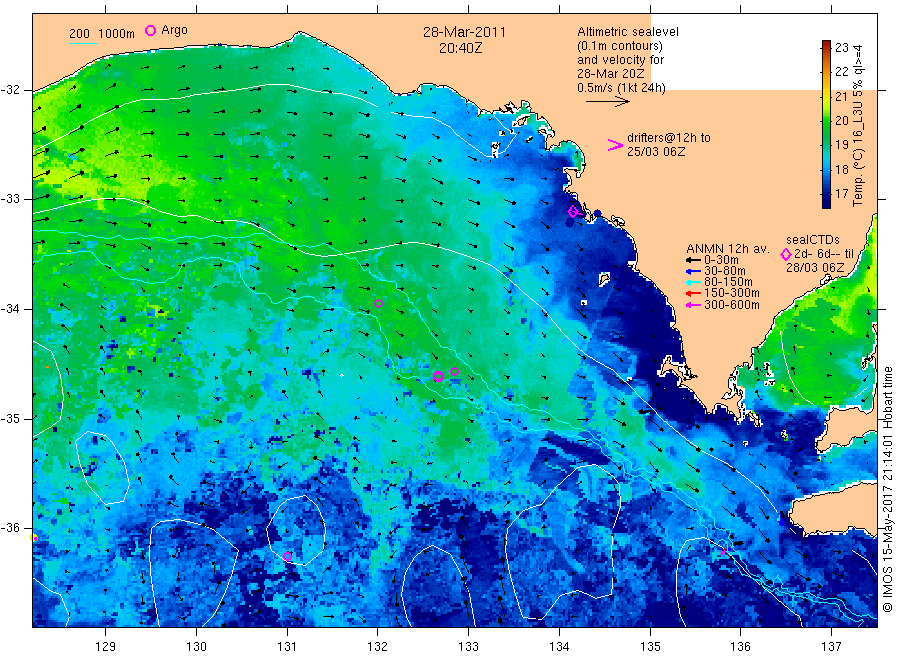Click the Argo circle at 132°E, 34°S
900x660 pixels.
[378, 304]
